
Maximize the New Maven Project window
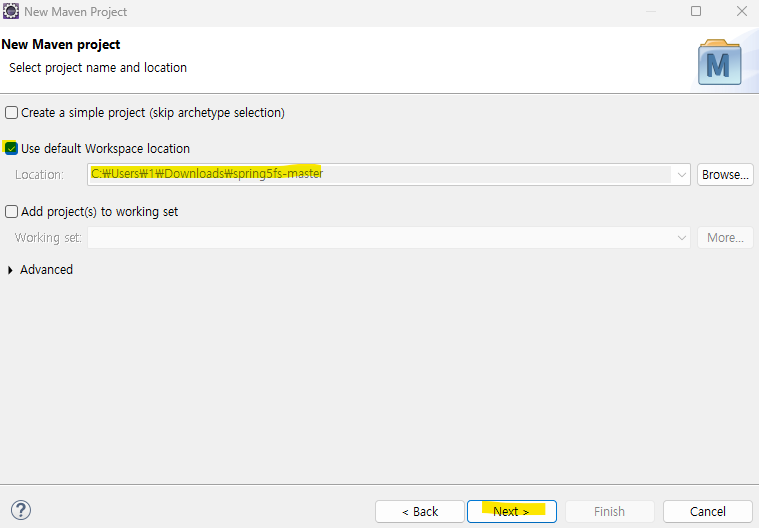[x=696, y=11]
